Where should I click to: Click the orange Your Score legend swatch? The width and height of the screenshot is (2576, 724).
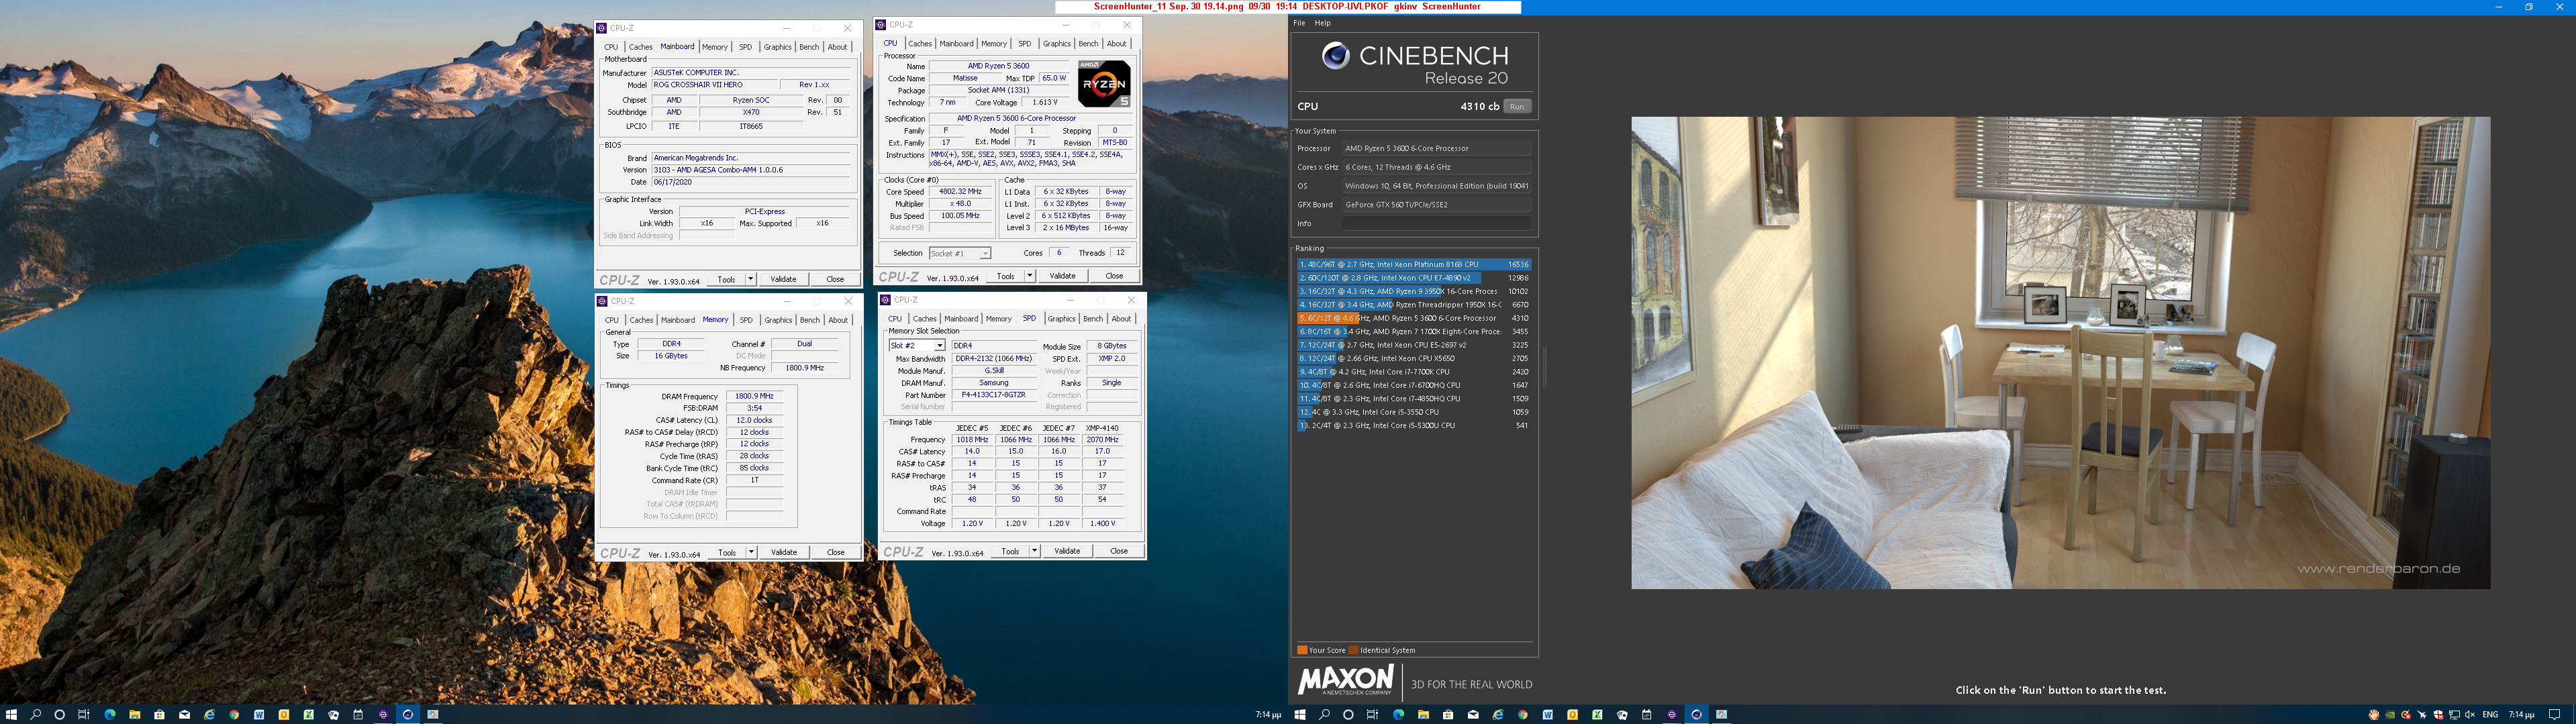(1302, 650)
